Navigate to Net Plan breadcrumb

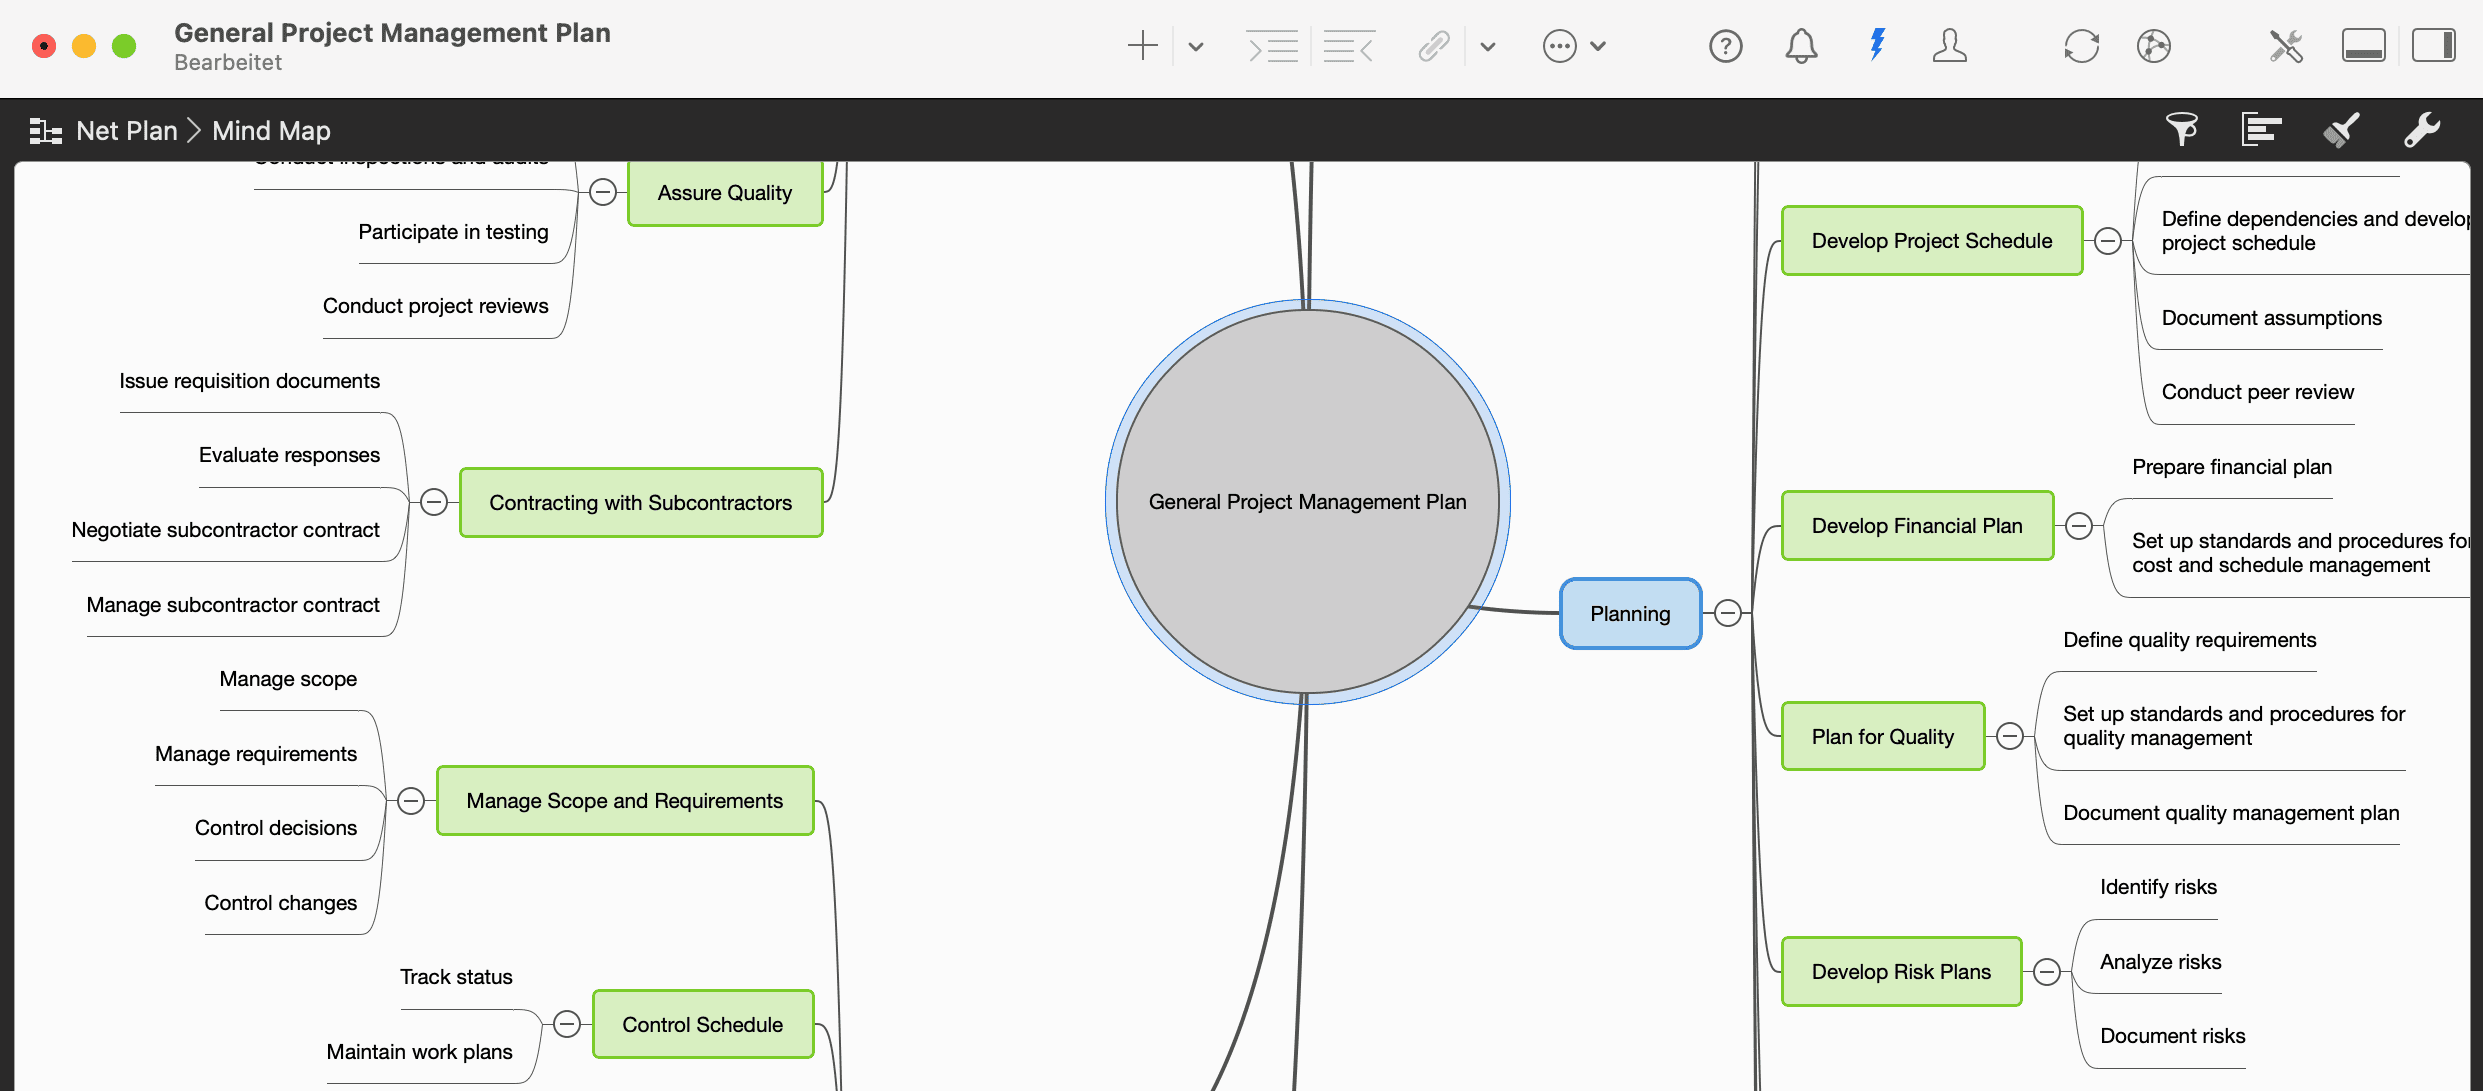tap(127, 130)
